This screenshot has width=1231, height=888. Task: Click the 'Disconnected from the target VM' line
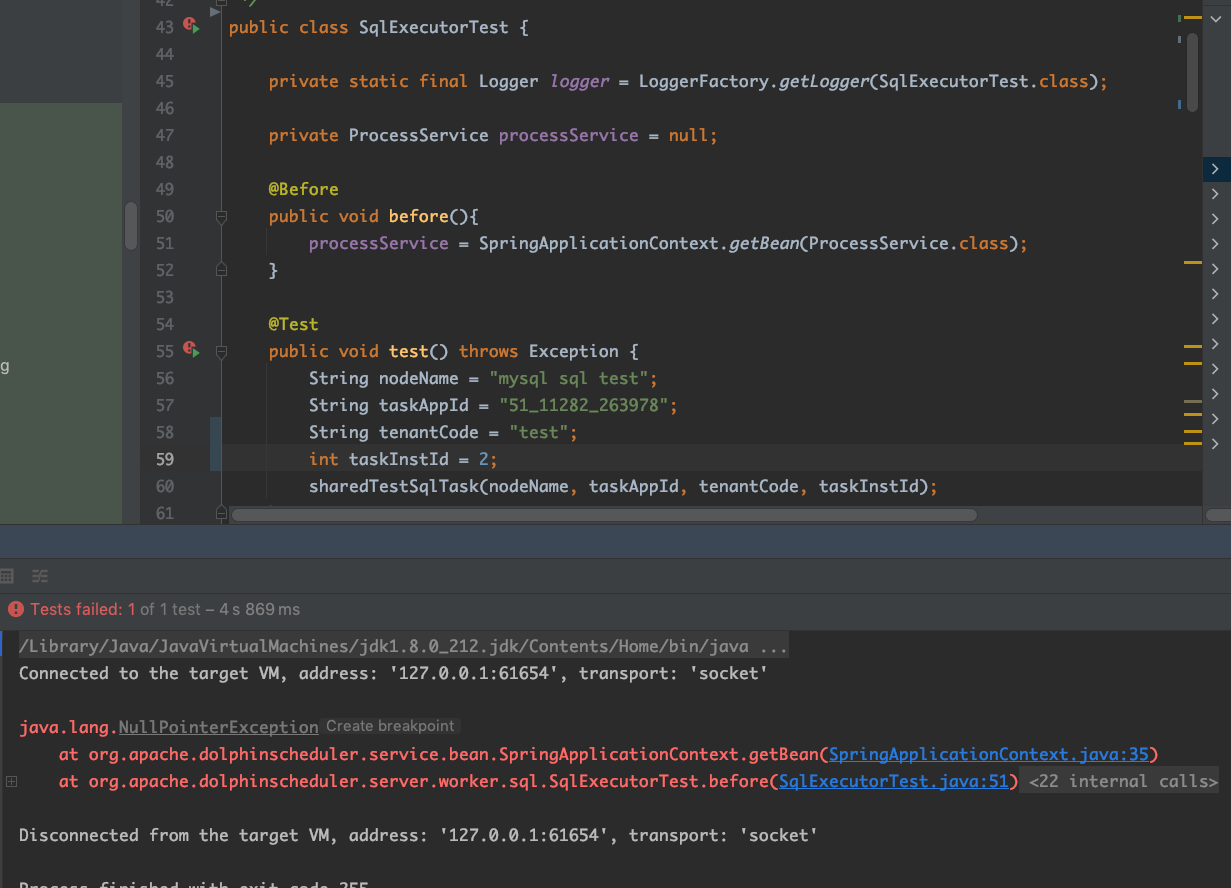click(418, 836)
